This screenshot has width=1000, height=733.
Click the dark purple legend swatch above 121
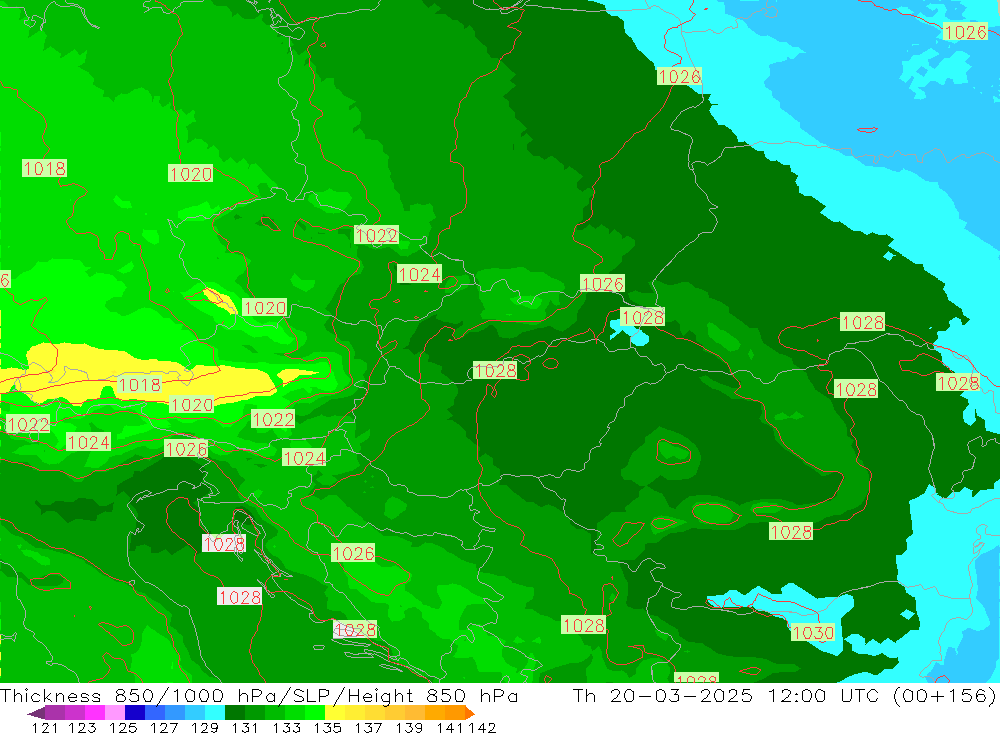coord(54,713)
